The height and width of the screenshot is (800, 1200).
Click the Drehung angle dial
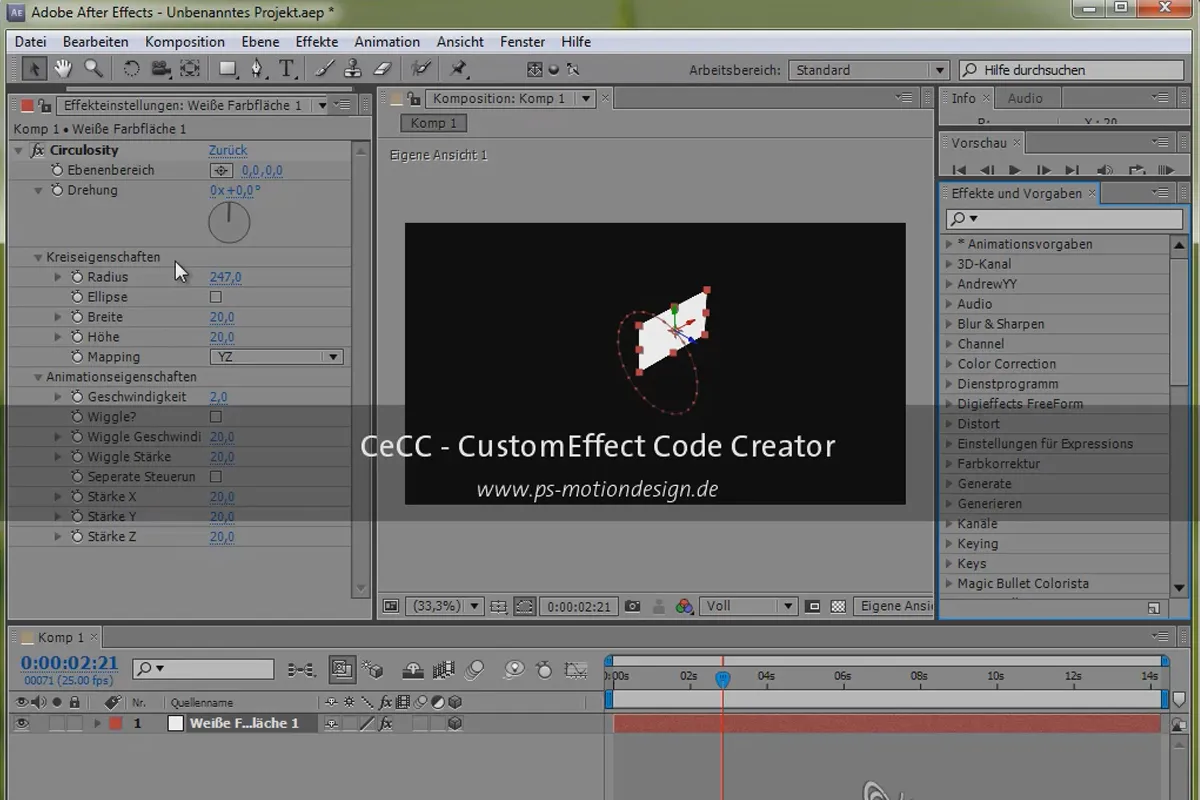pos(229,222)
